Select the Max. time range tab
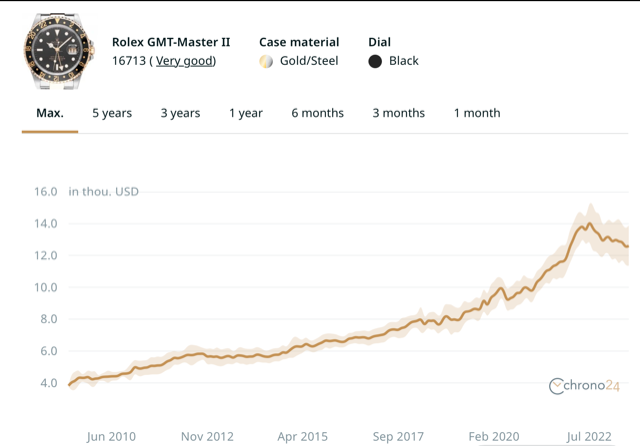 pos(50,113)
